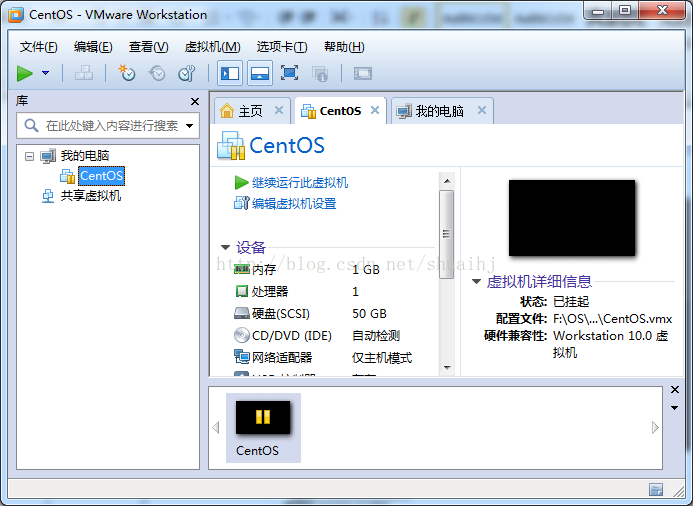The width and height of the screenshot is (693, 506).
Task: Open the 虚拟机(M) menu
Action: click(212, 46)
